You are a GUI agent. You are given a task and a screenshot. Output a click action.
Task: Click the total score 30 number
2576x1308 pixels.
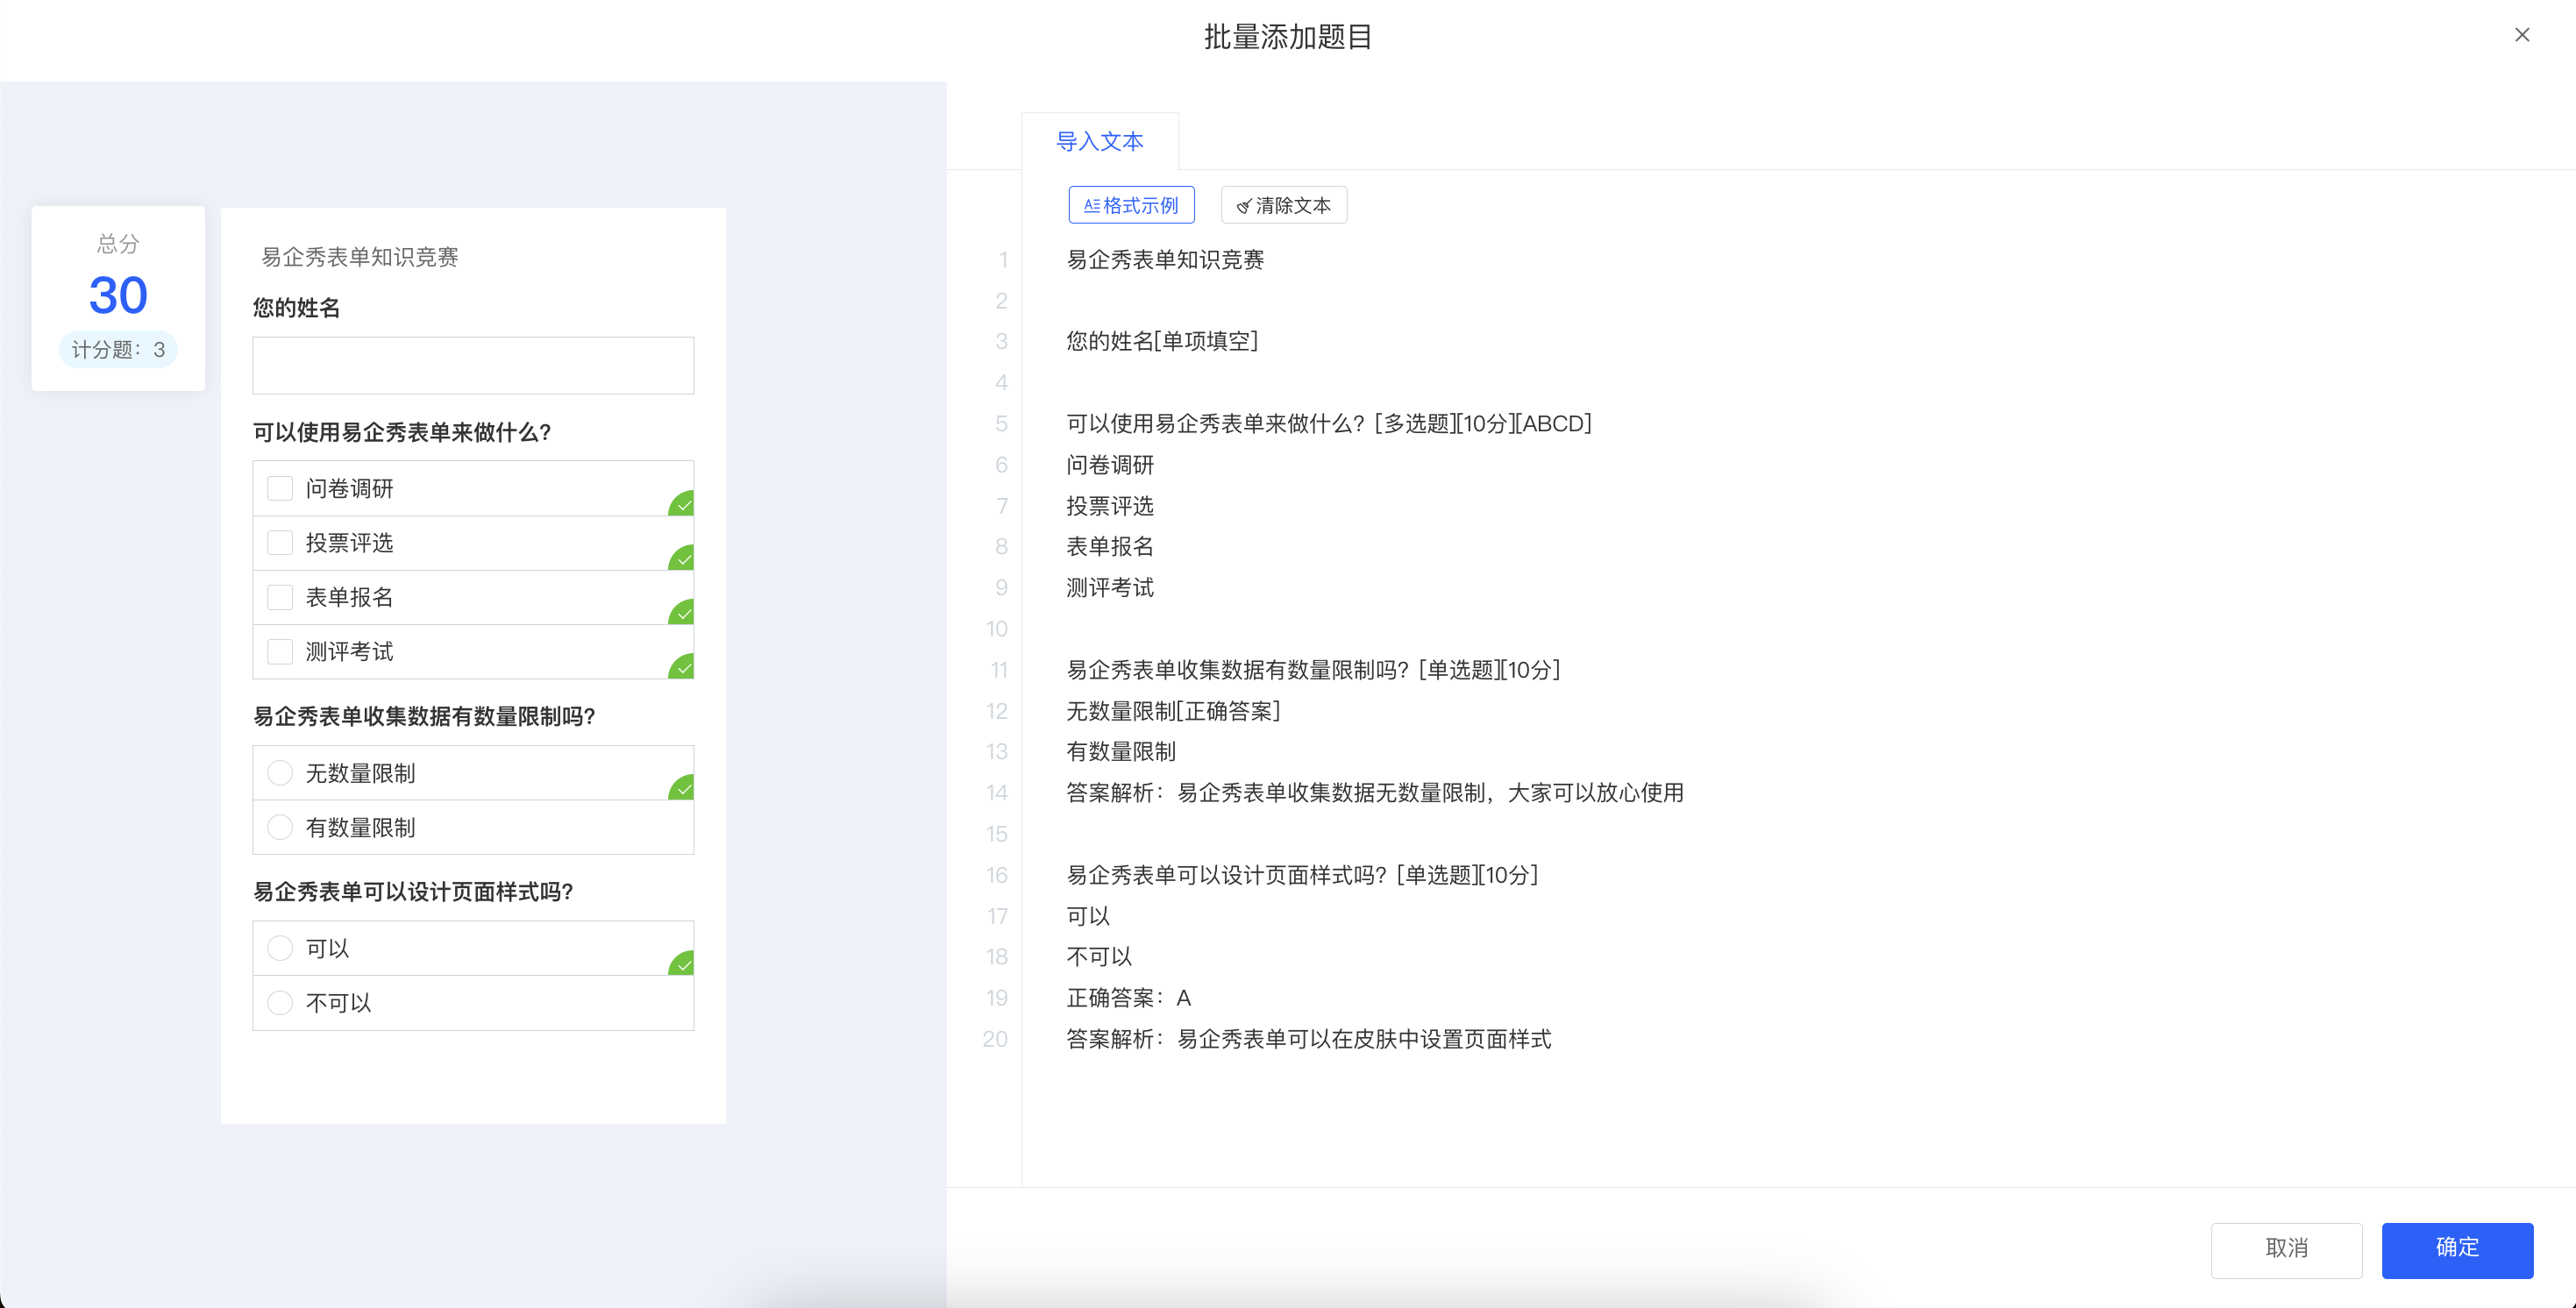click(118, 295)
